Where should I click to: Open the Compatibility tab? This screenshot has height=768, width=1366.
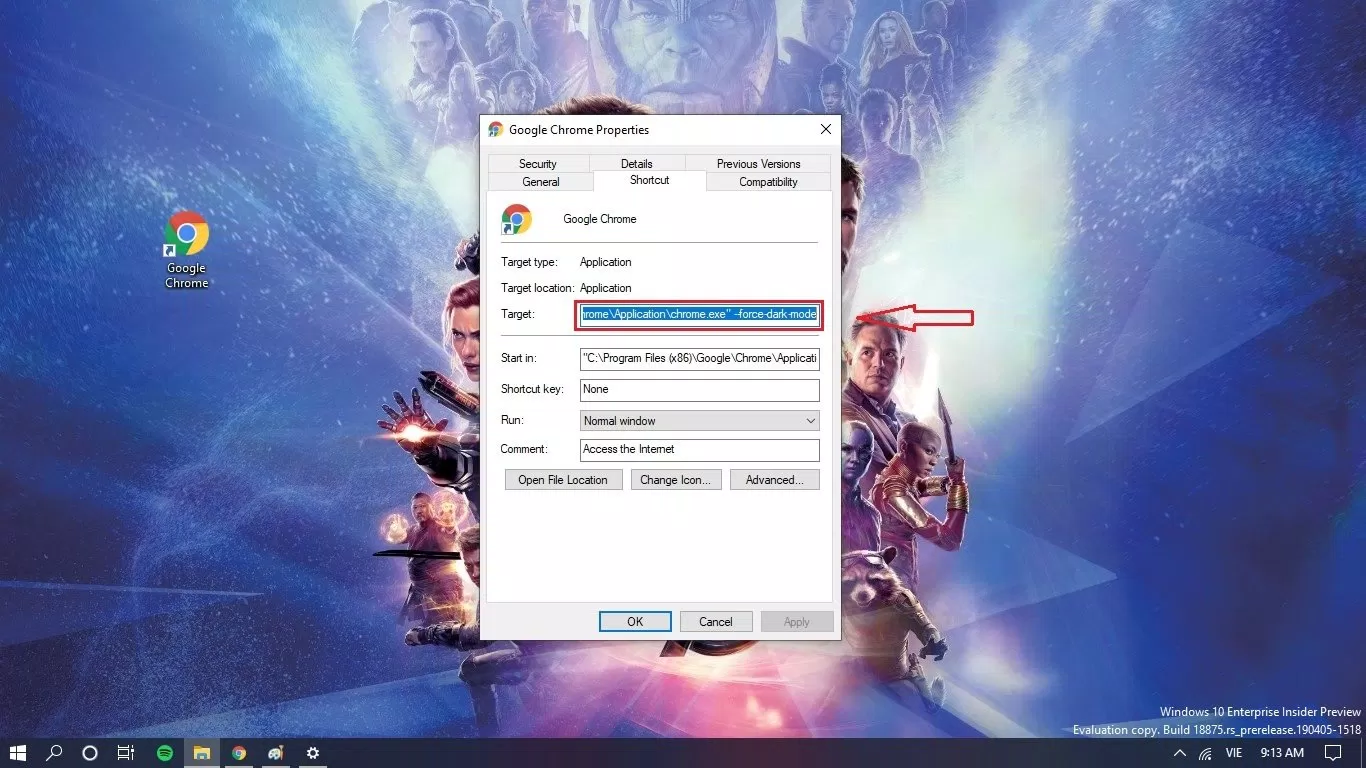tap(768, 182)
